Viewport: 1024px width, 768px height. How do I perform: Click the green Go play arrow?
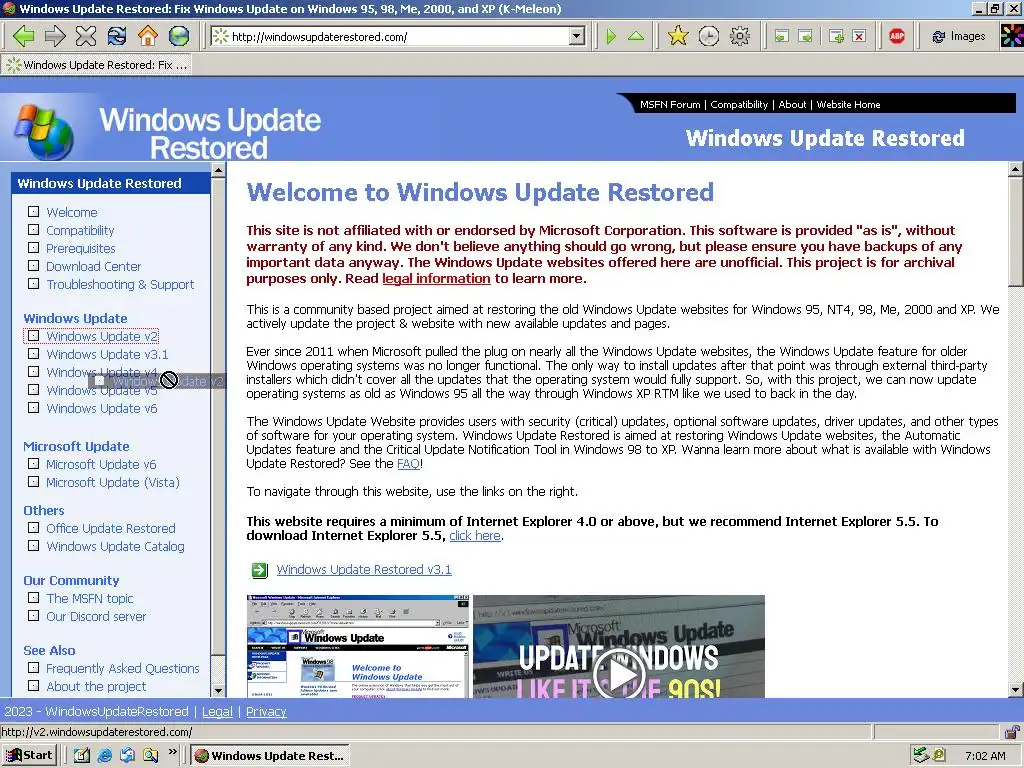point(611,37)
